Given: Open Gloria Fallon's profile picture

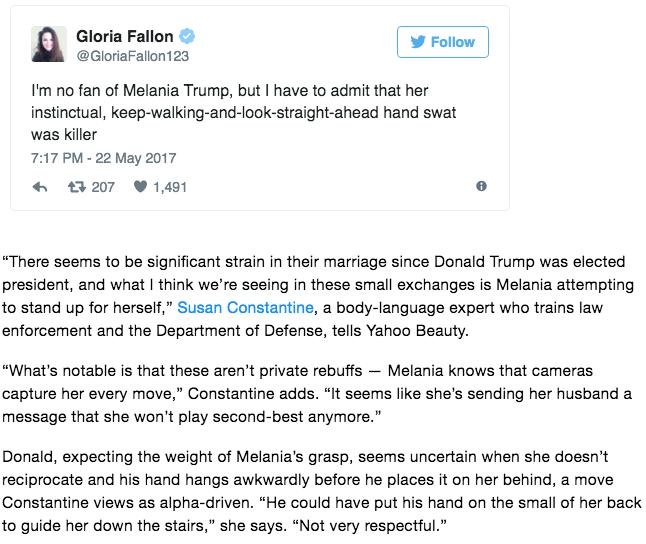Looking at the screenshot, I should [x=49, y=44].
